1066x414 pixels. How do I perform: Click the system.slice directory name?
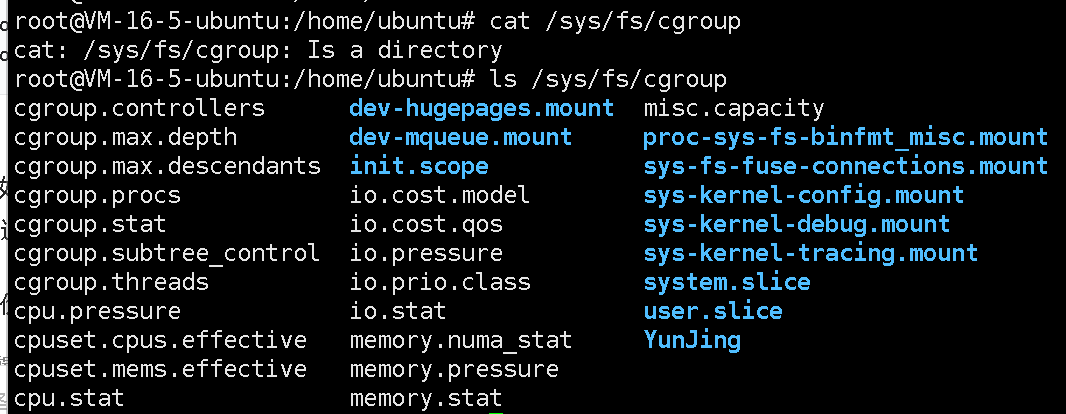coord(727,282)
